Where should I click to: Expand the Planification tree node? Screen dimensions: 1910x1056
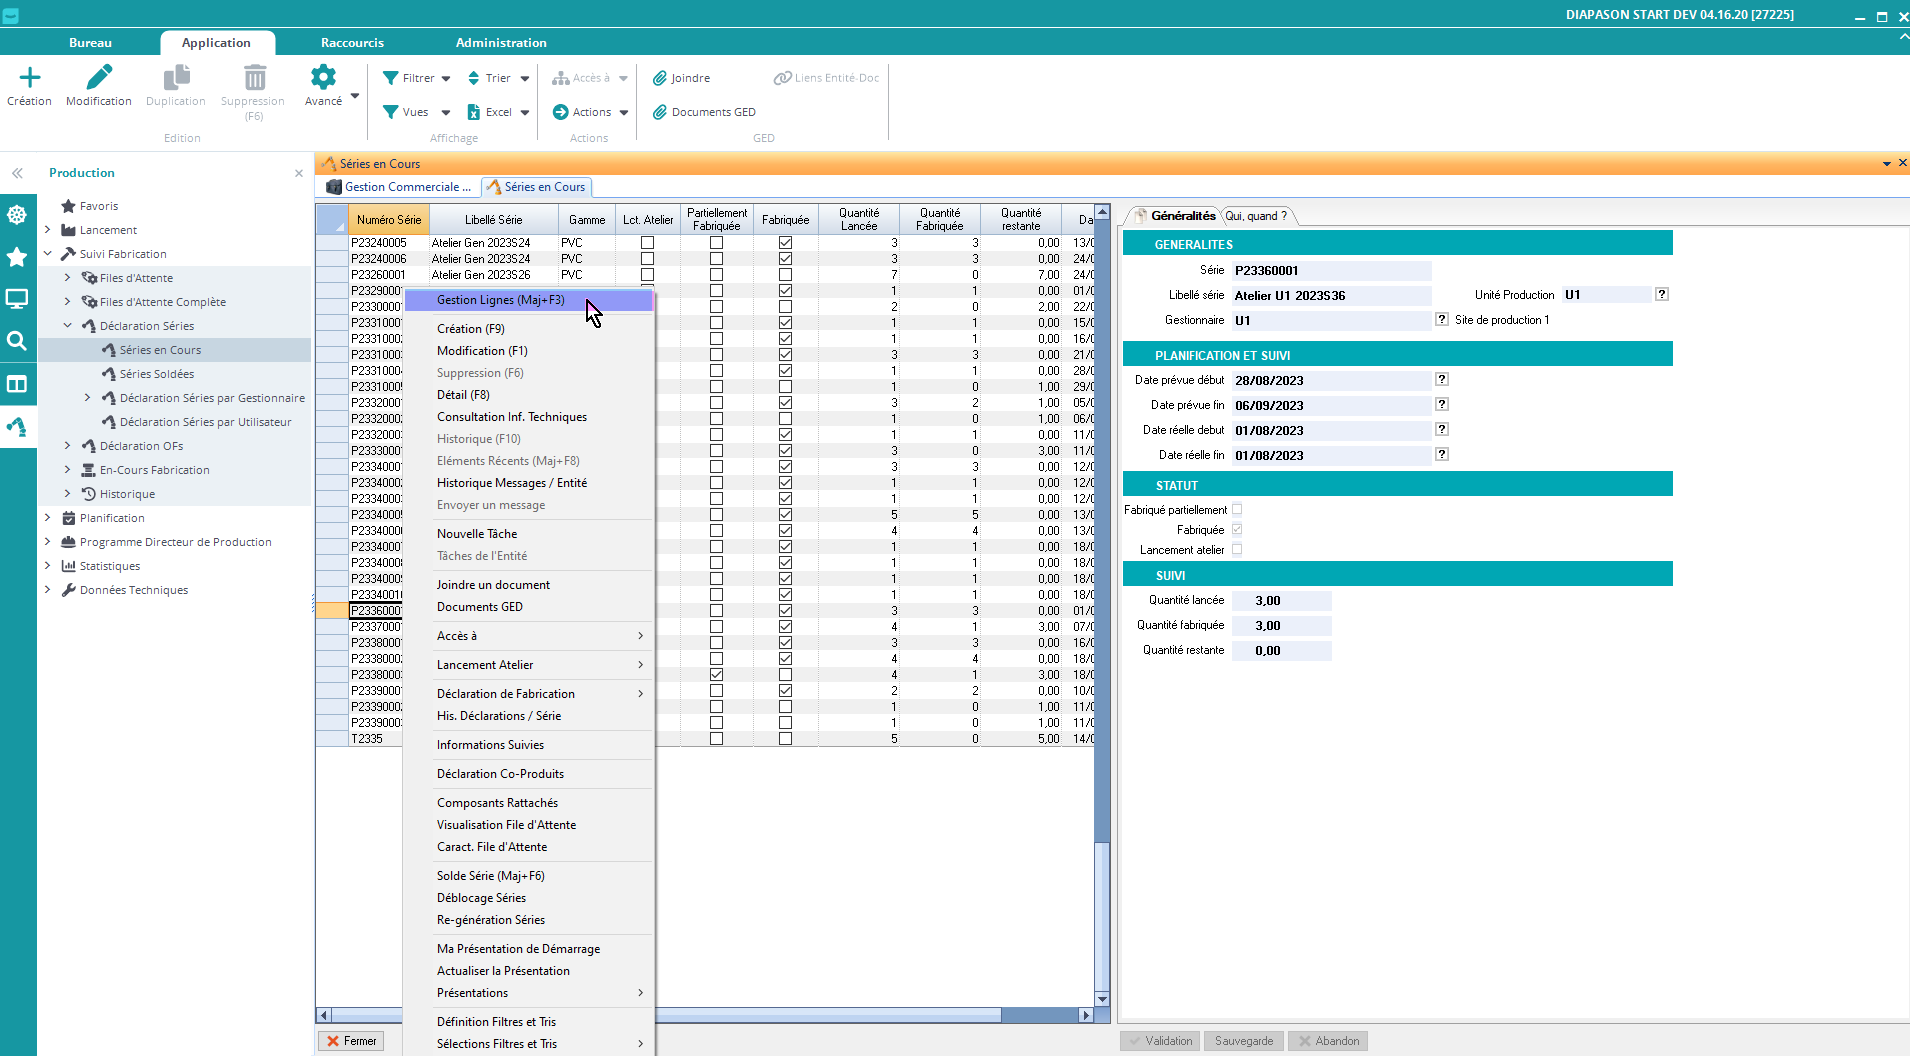(47, 518)
